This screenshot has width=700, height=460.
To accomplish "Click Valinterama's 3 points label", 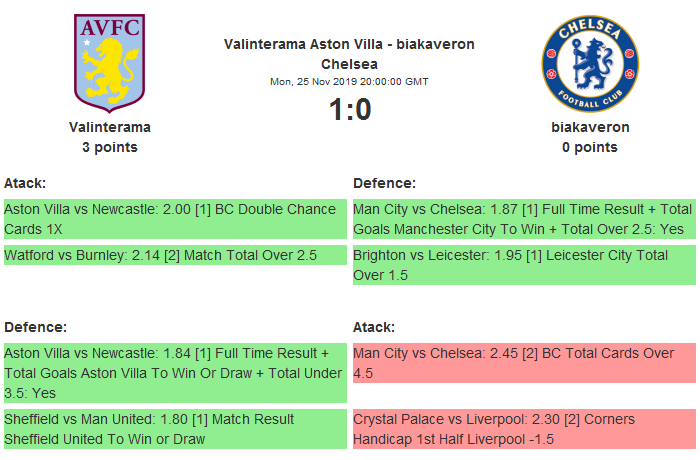I will tap(110, 147).
